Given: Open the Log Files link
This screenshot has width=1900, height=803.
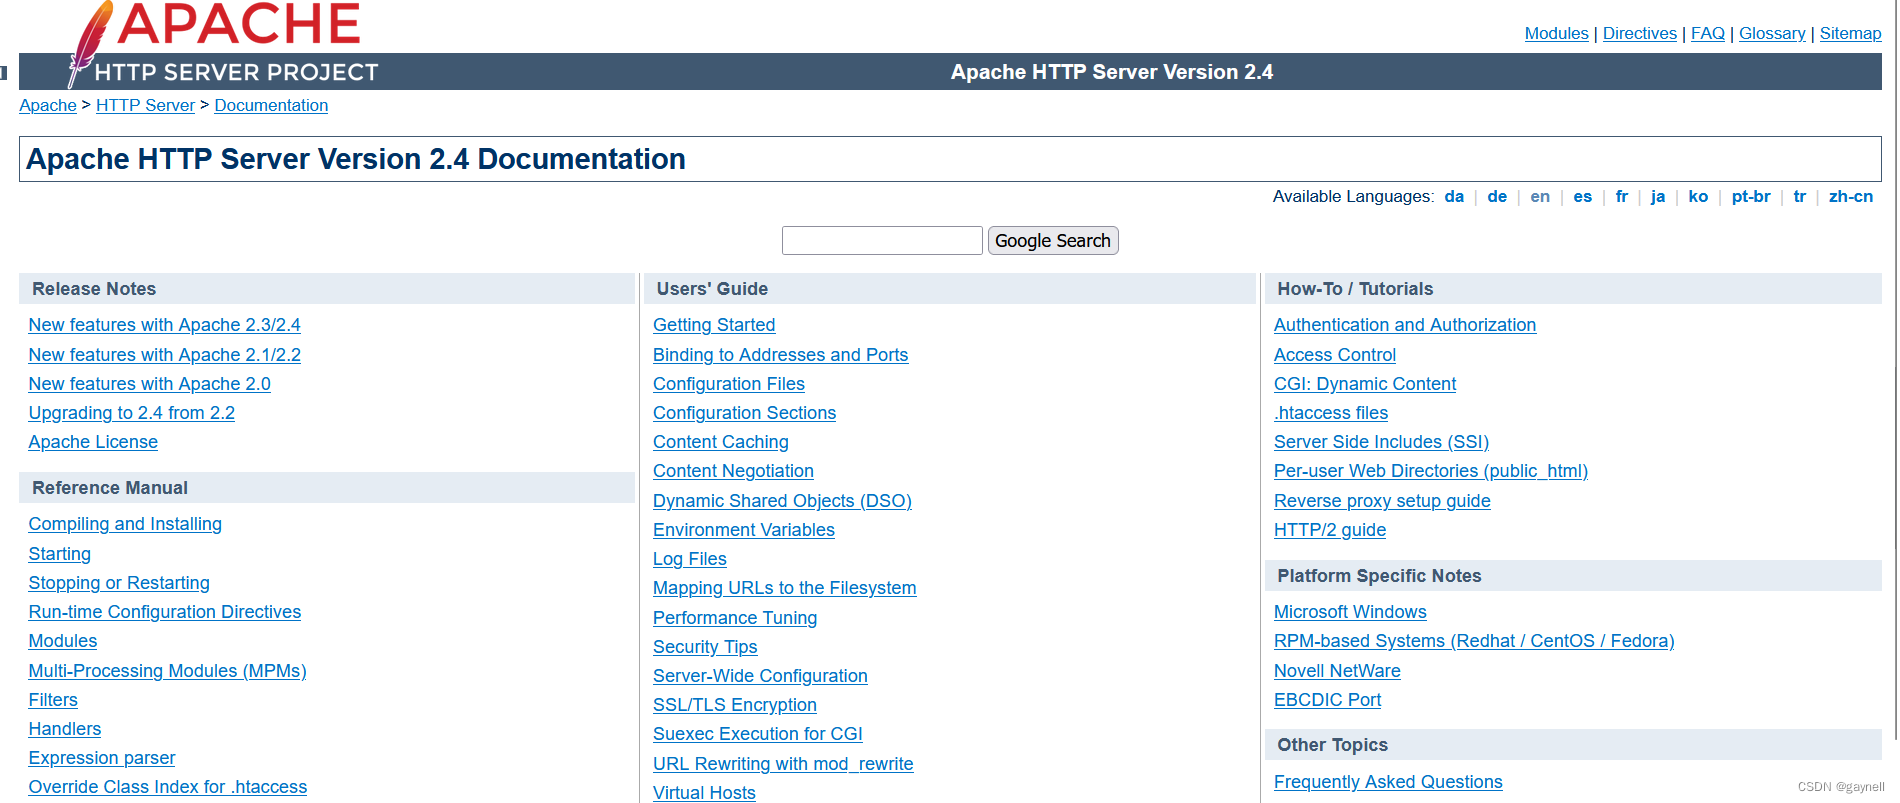Looking at the screenshot, I should 689,559.
